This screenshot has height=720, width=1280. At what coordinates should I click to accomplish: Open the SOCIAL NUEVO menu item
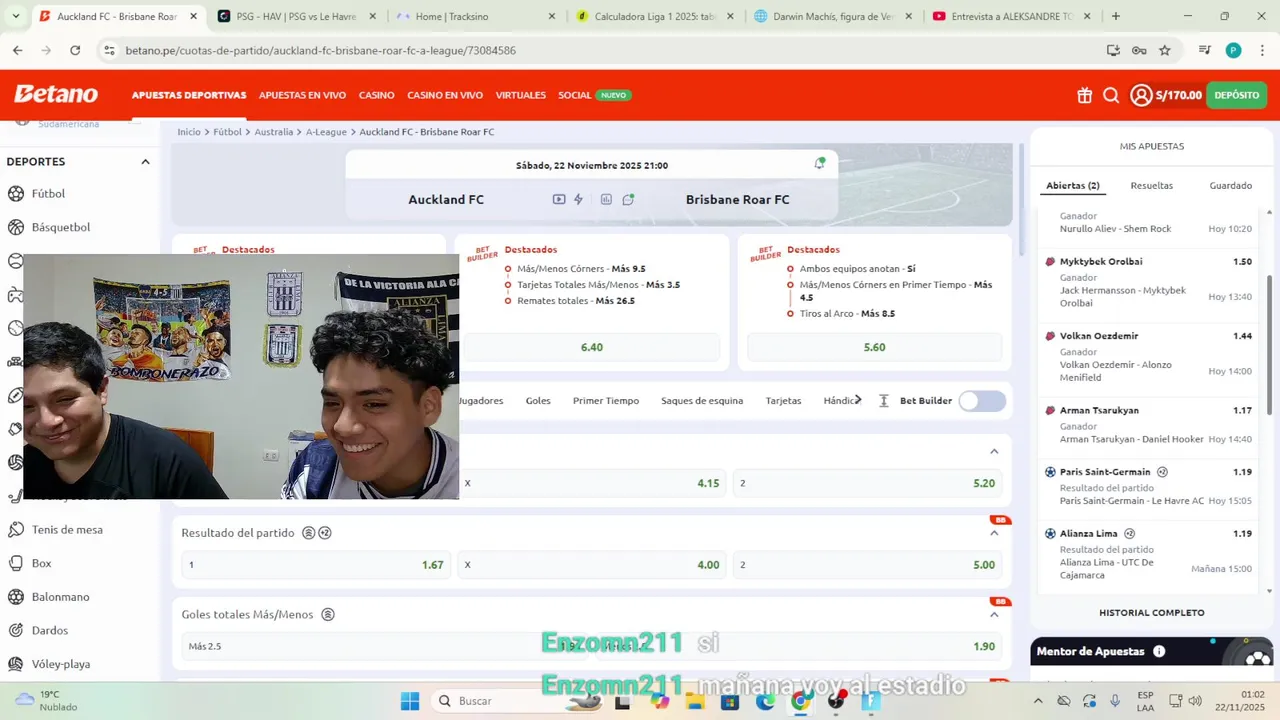pyautogui.click(x=594, y=95)
